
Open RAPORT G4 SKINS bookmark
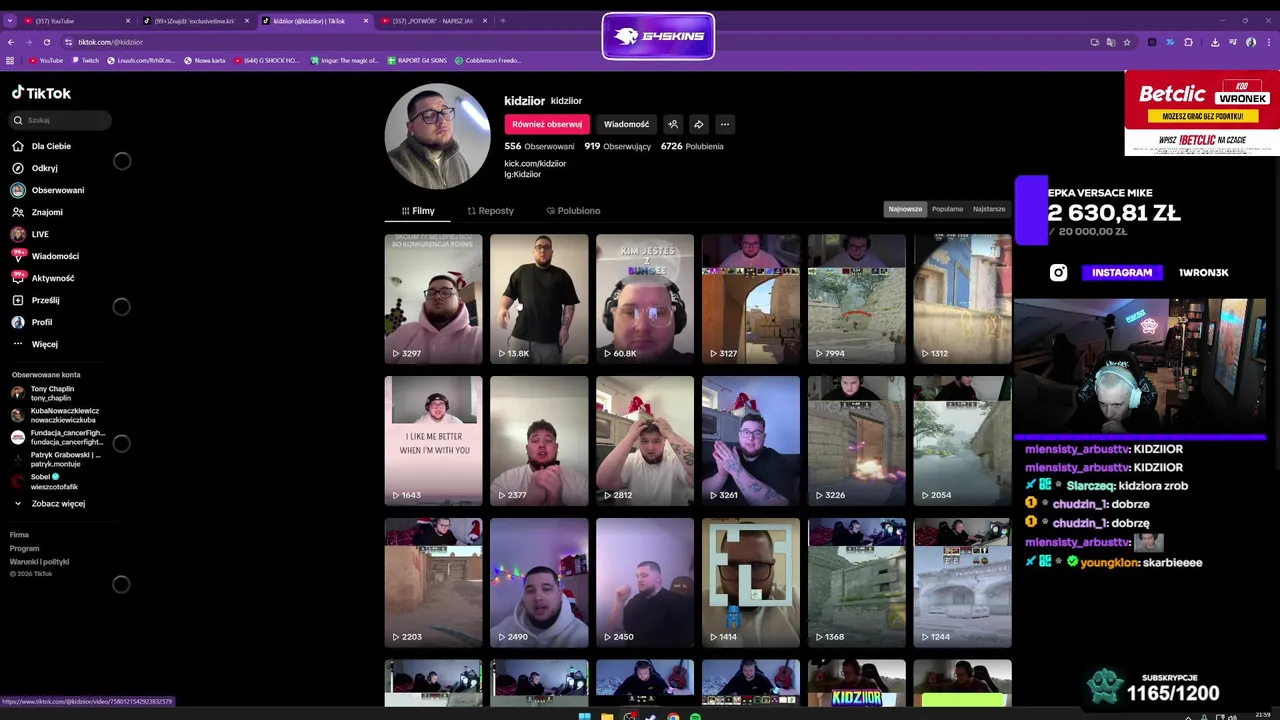pyautogui.click(x=416, y=60)
